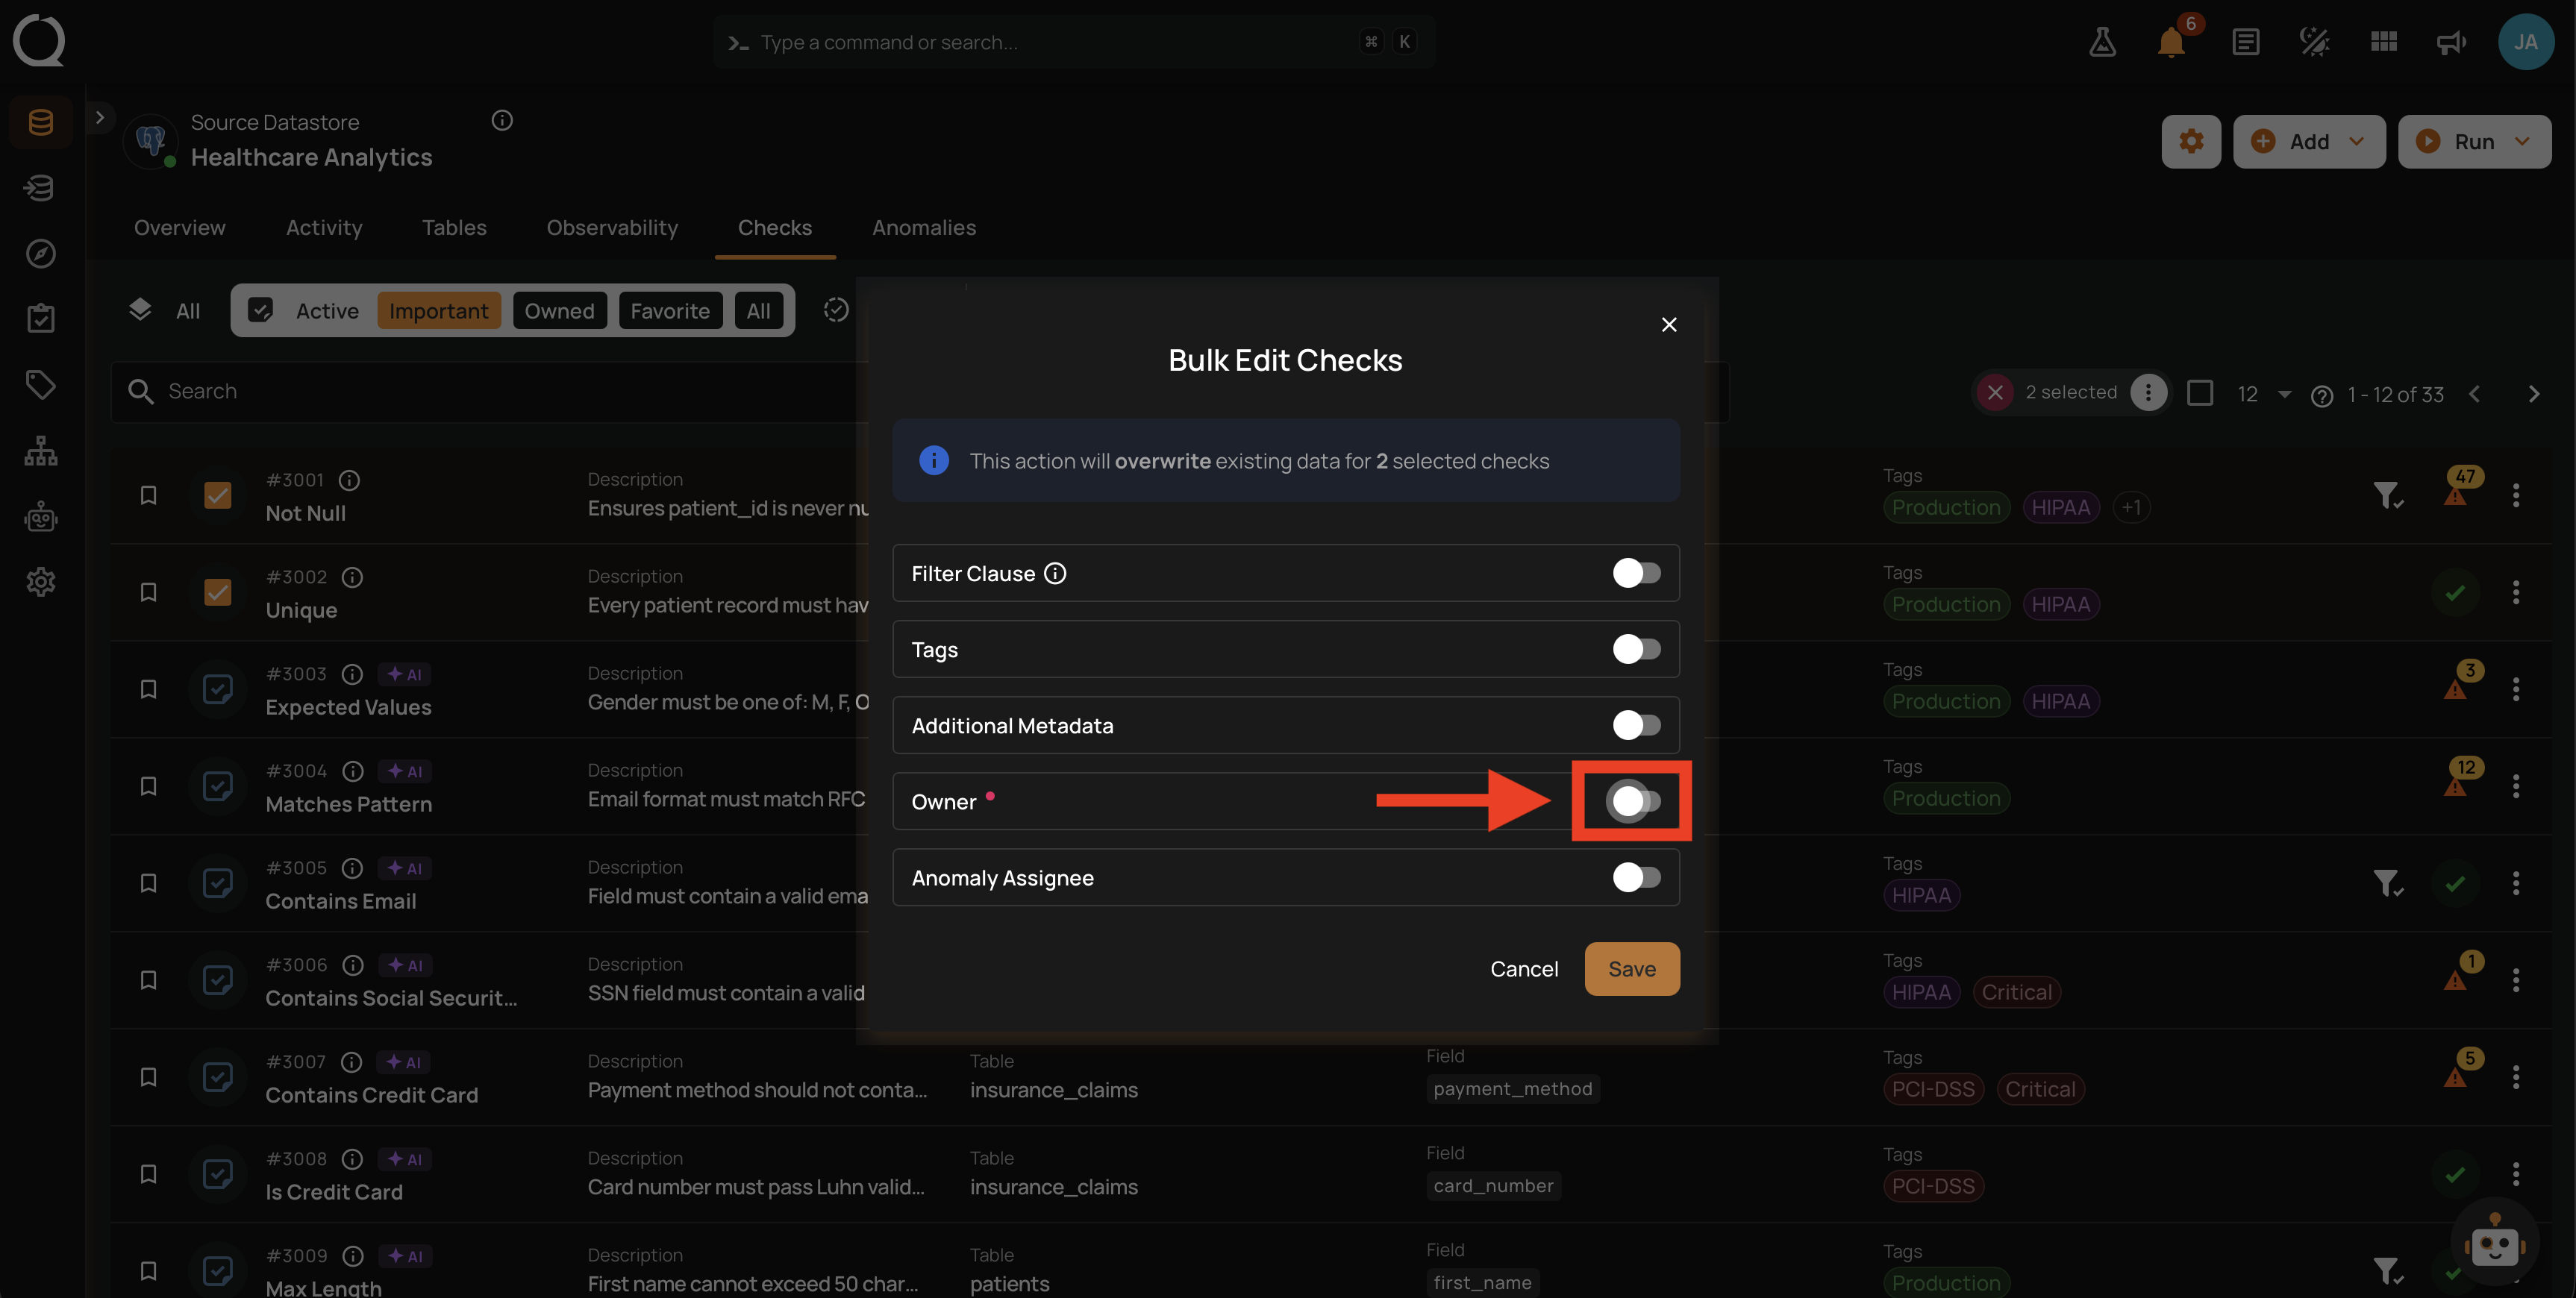Image resolution: width=2576 pixels, height=1298 pixels.
Task: Open the enrichment datastores sidebar icon
Action: point(40,188)
